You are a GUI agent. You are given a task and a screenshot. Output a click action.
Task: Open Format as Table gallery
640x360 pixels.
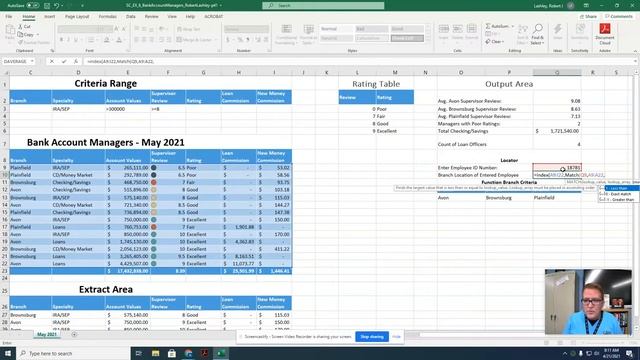pyautogui.click(x=308, y=34)
